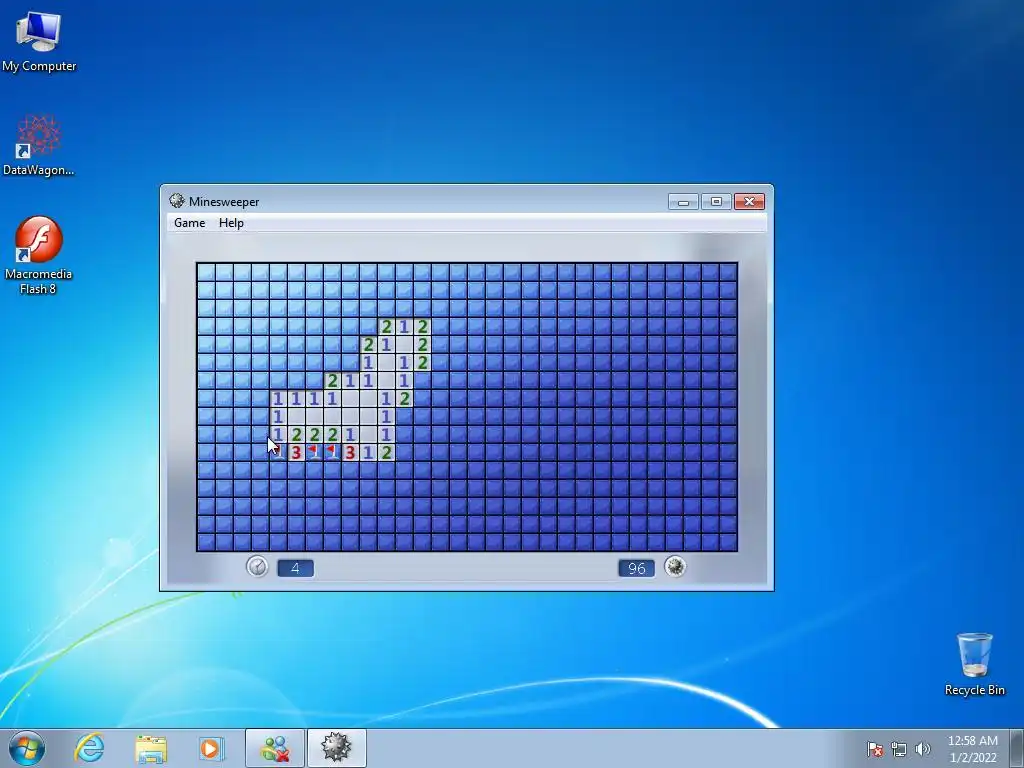Viewport: 1024px width, 768px height.
Task: Click the remaining mines value 96
Action: coord(636,568)
